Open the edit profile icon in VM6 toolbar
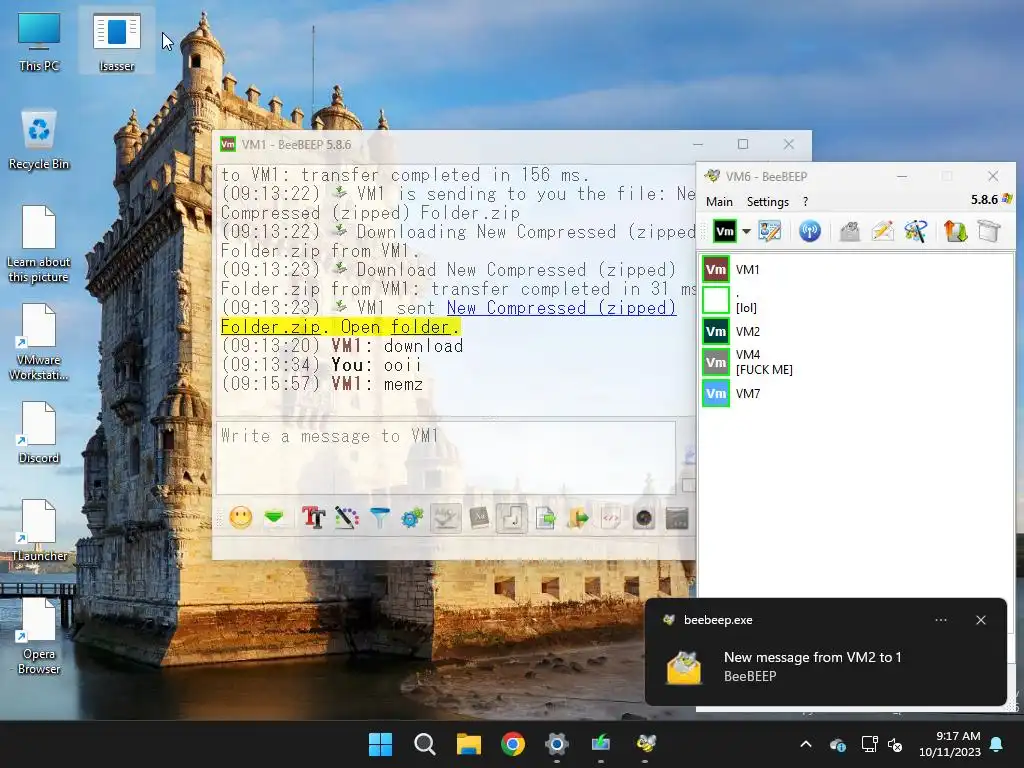 point(769,231)
